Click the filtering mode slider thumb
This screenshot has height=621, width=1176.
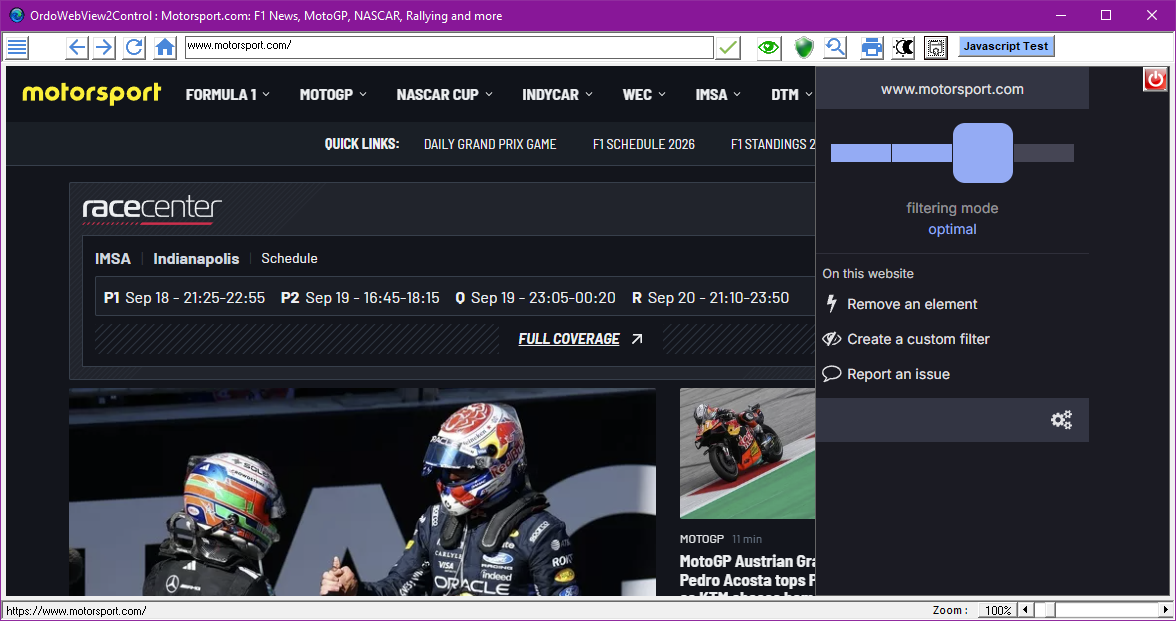(982, 153)
